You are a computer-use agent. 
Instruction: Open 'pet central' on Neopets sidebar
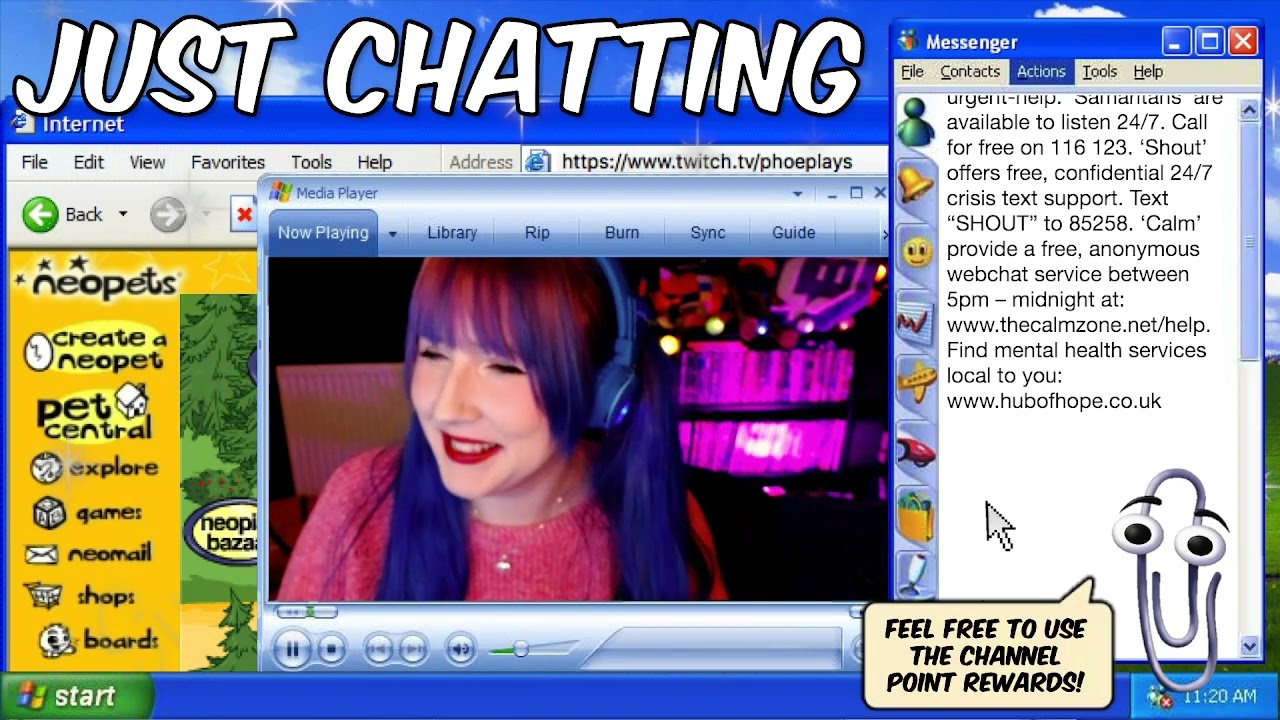click(94, 413)
